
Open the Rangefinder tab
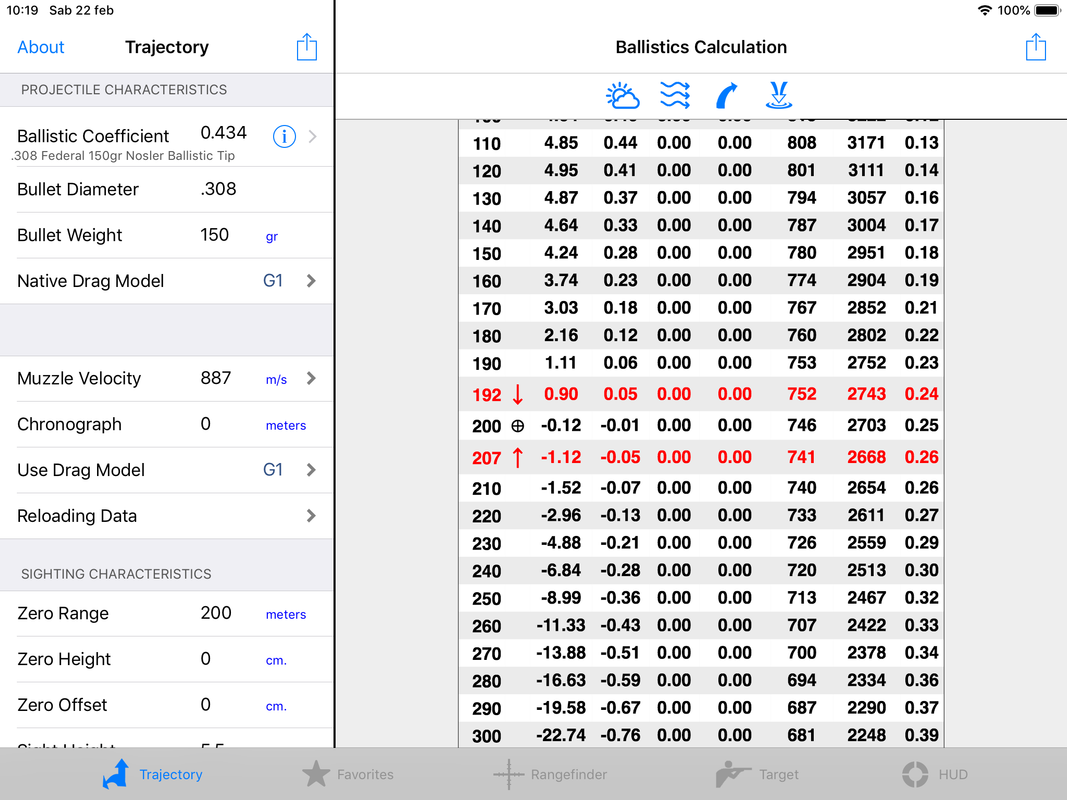pos(550,774)
